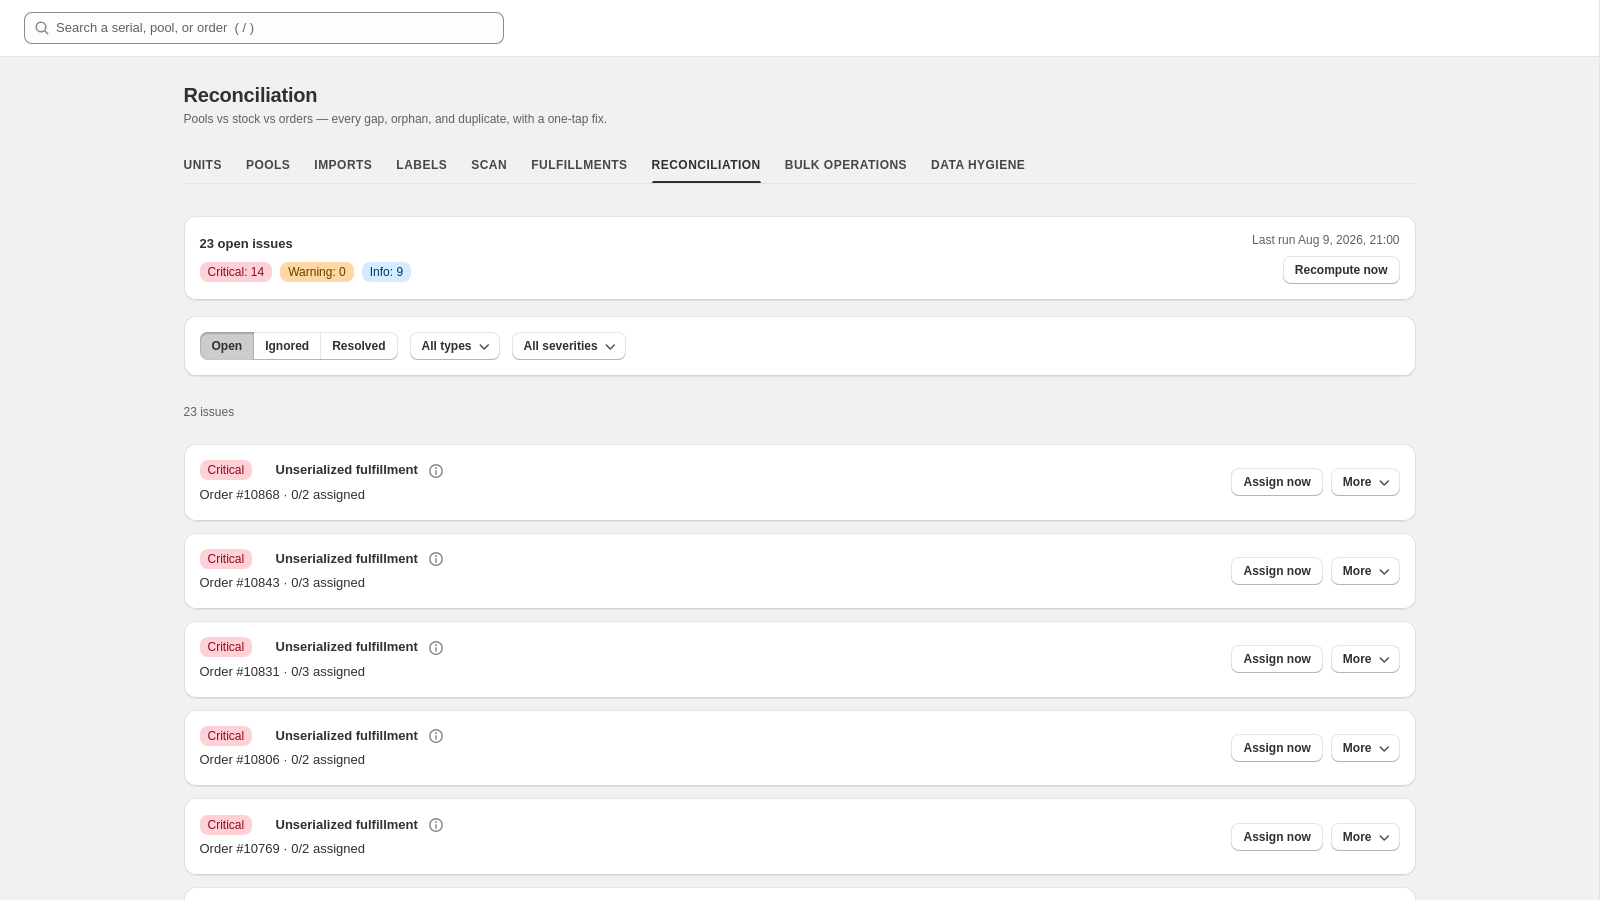The width and height of the screenshot is (1600, 900).
Task: Click info icon beside order #10806 issue
Action: (x=436, y=736)
